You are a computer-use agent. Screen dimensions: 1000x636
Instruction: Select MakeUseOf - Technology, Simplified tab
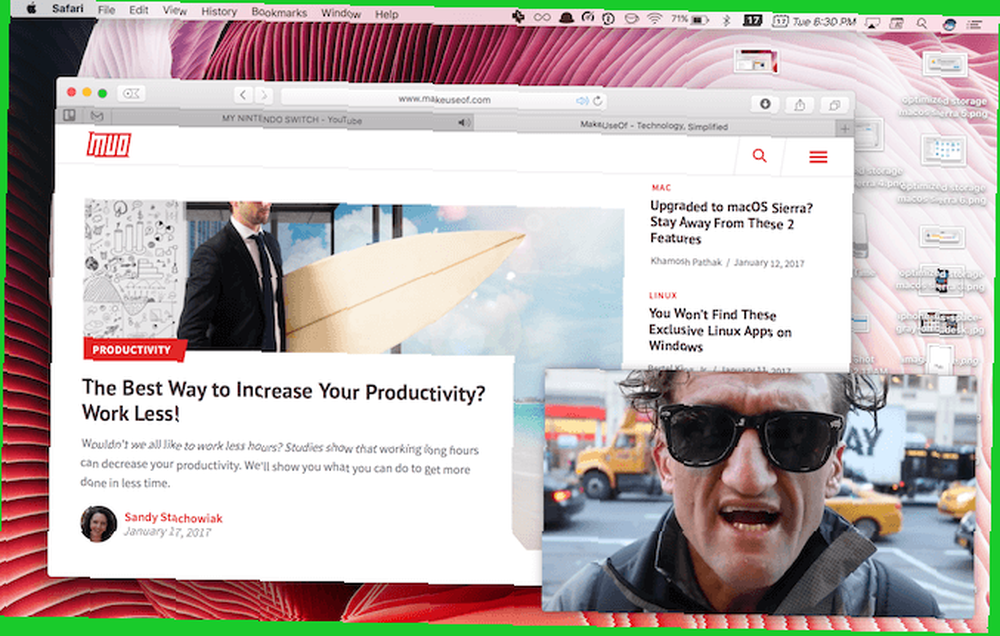(654, 126)
